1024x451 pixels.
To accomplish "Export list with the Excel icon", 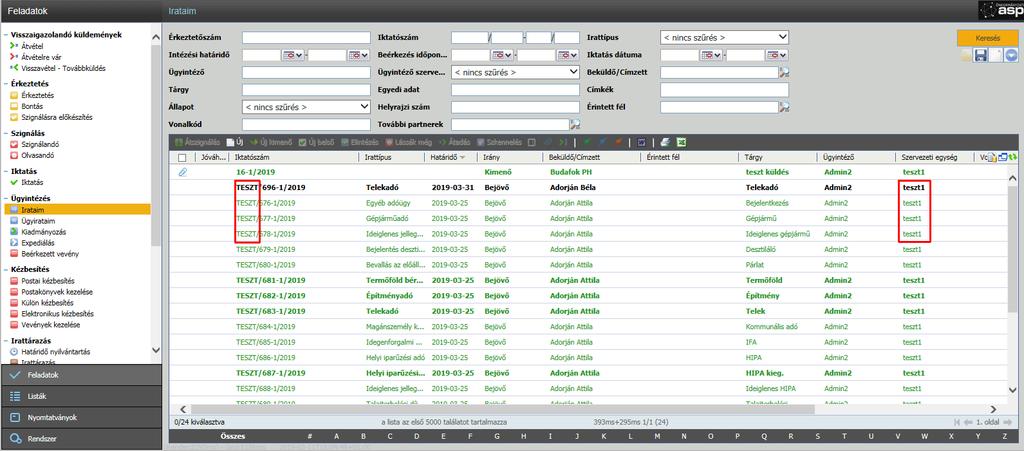I will point(681,142).
